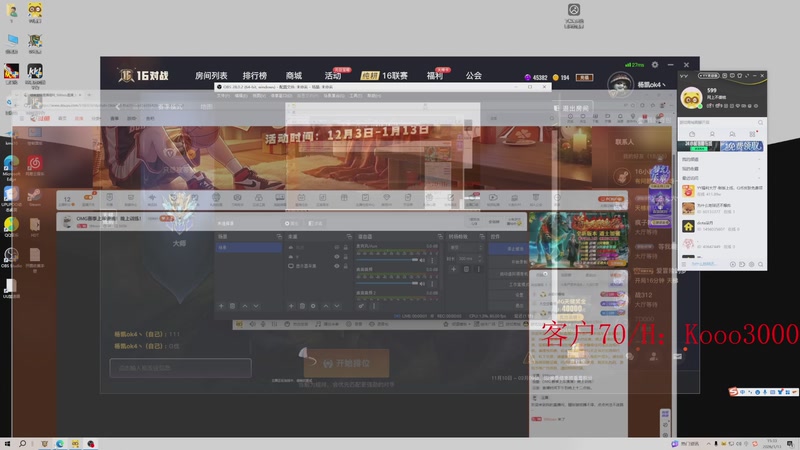Open the OBS scene transition type dropdown

click(465, 247)
